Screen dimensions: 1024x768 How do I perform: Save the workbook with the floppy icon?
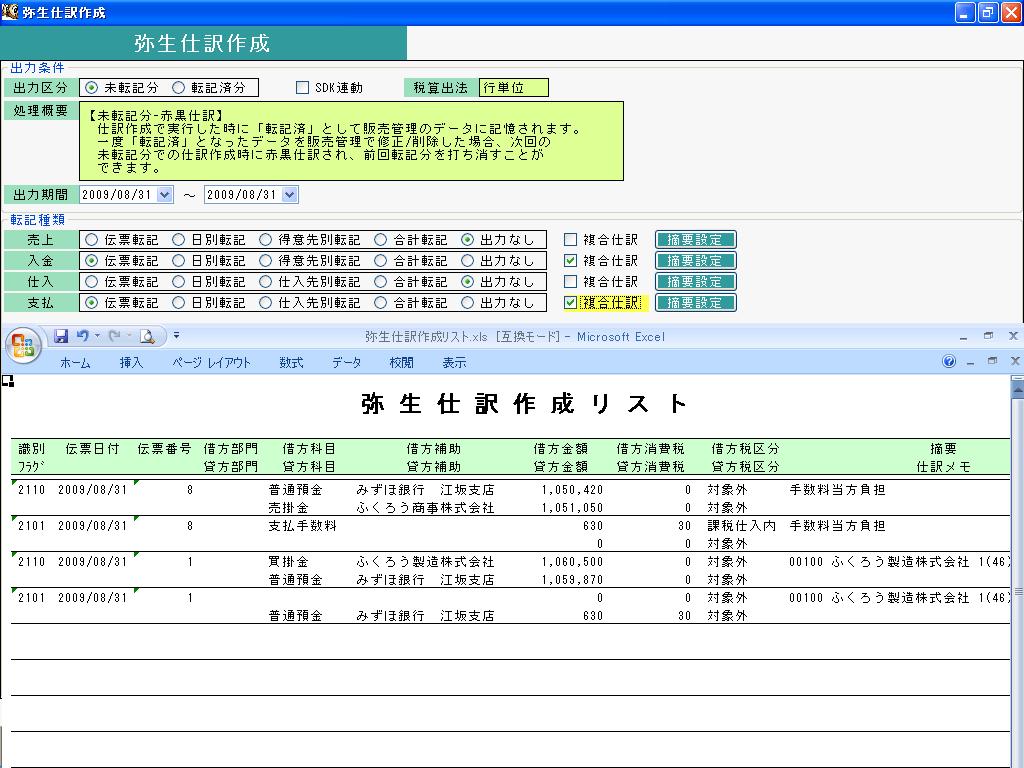[x=61, y=336]
